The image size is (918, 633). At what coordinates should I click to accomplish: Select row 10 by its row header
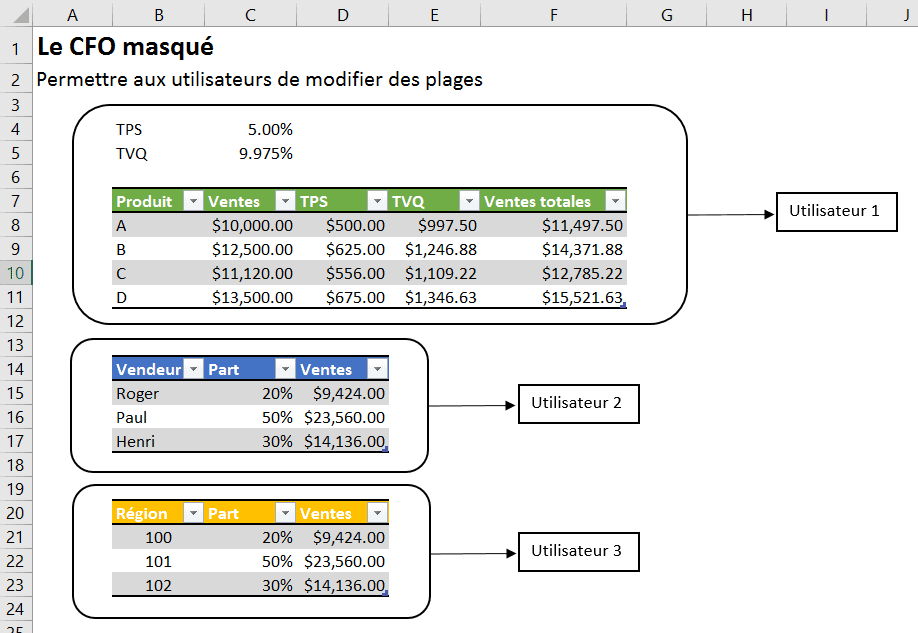16,273
